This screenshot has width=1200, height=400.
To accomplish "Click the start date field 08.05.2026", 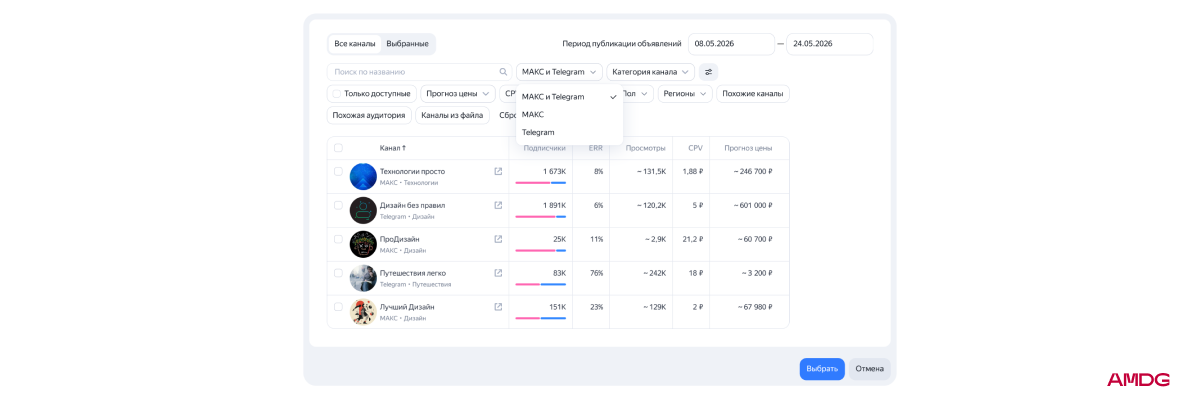I will tap(731, 44).
